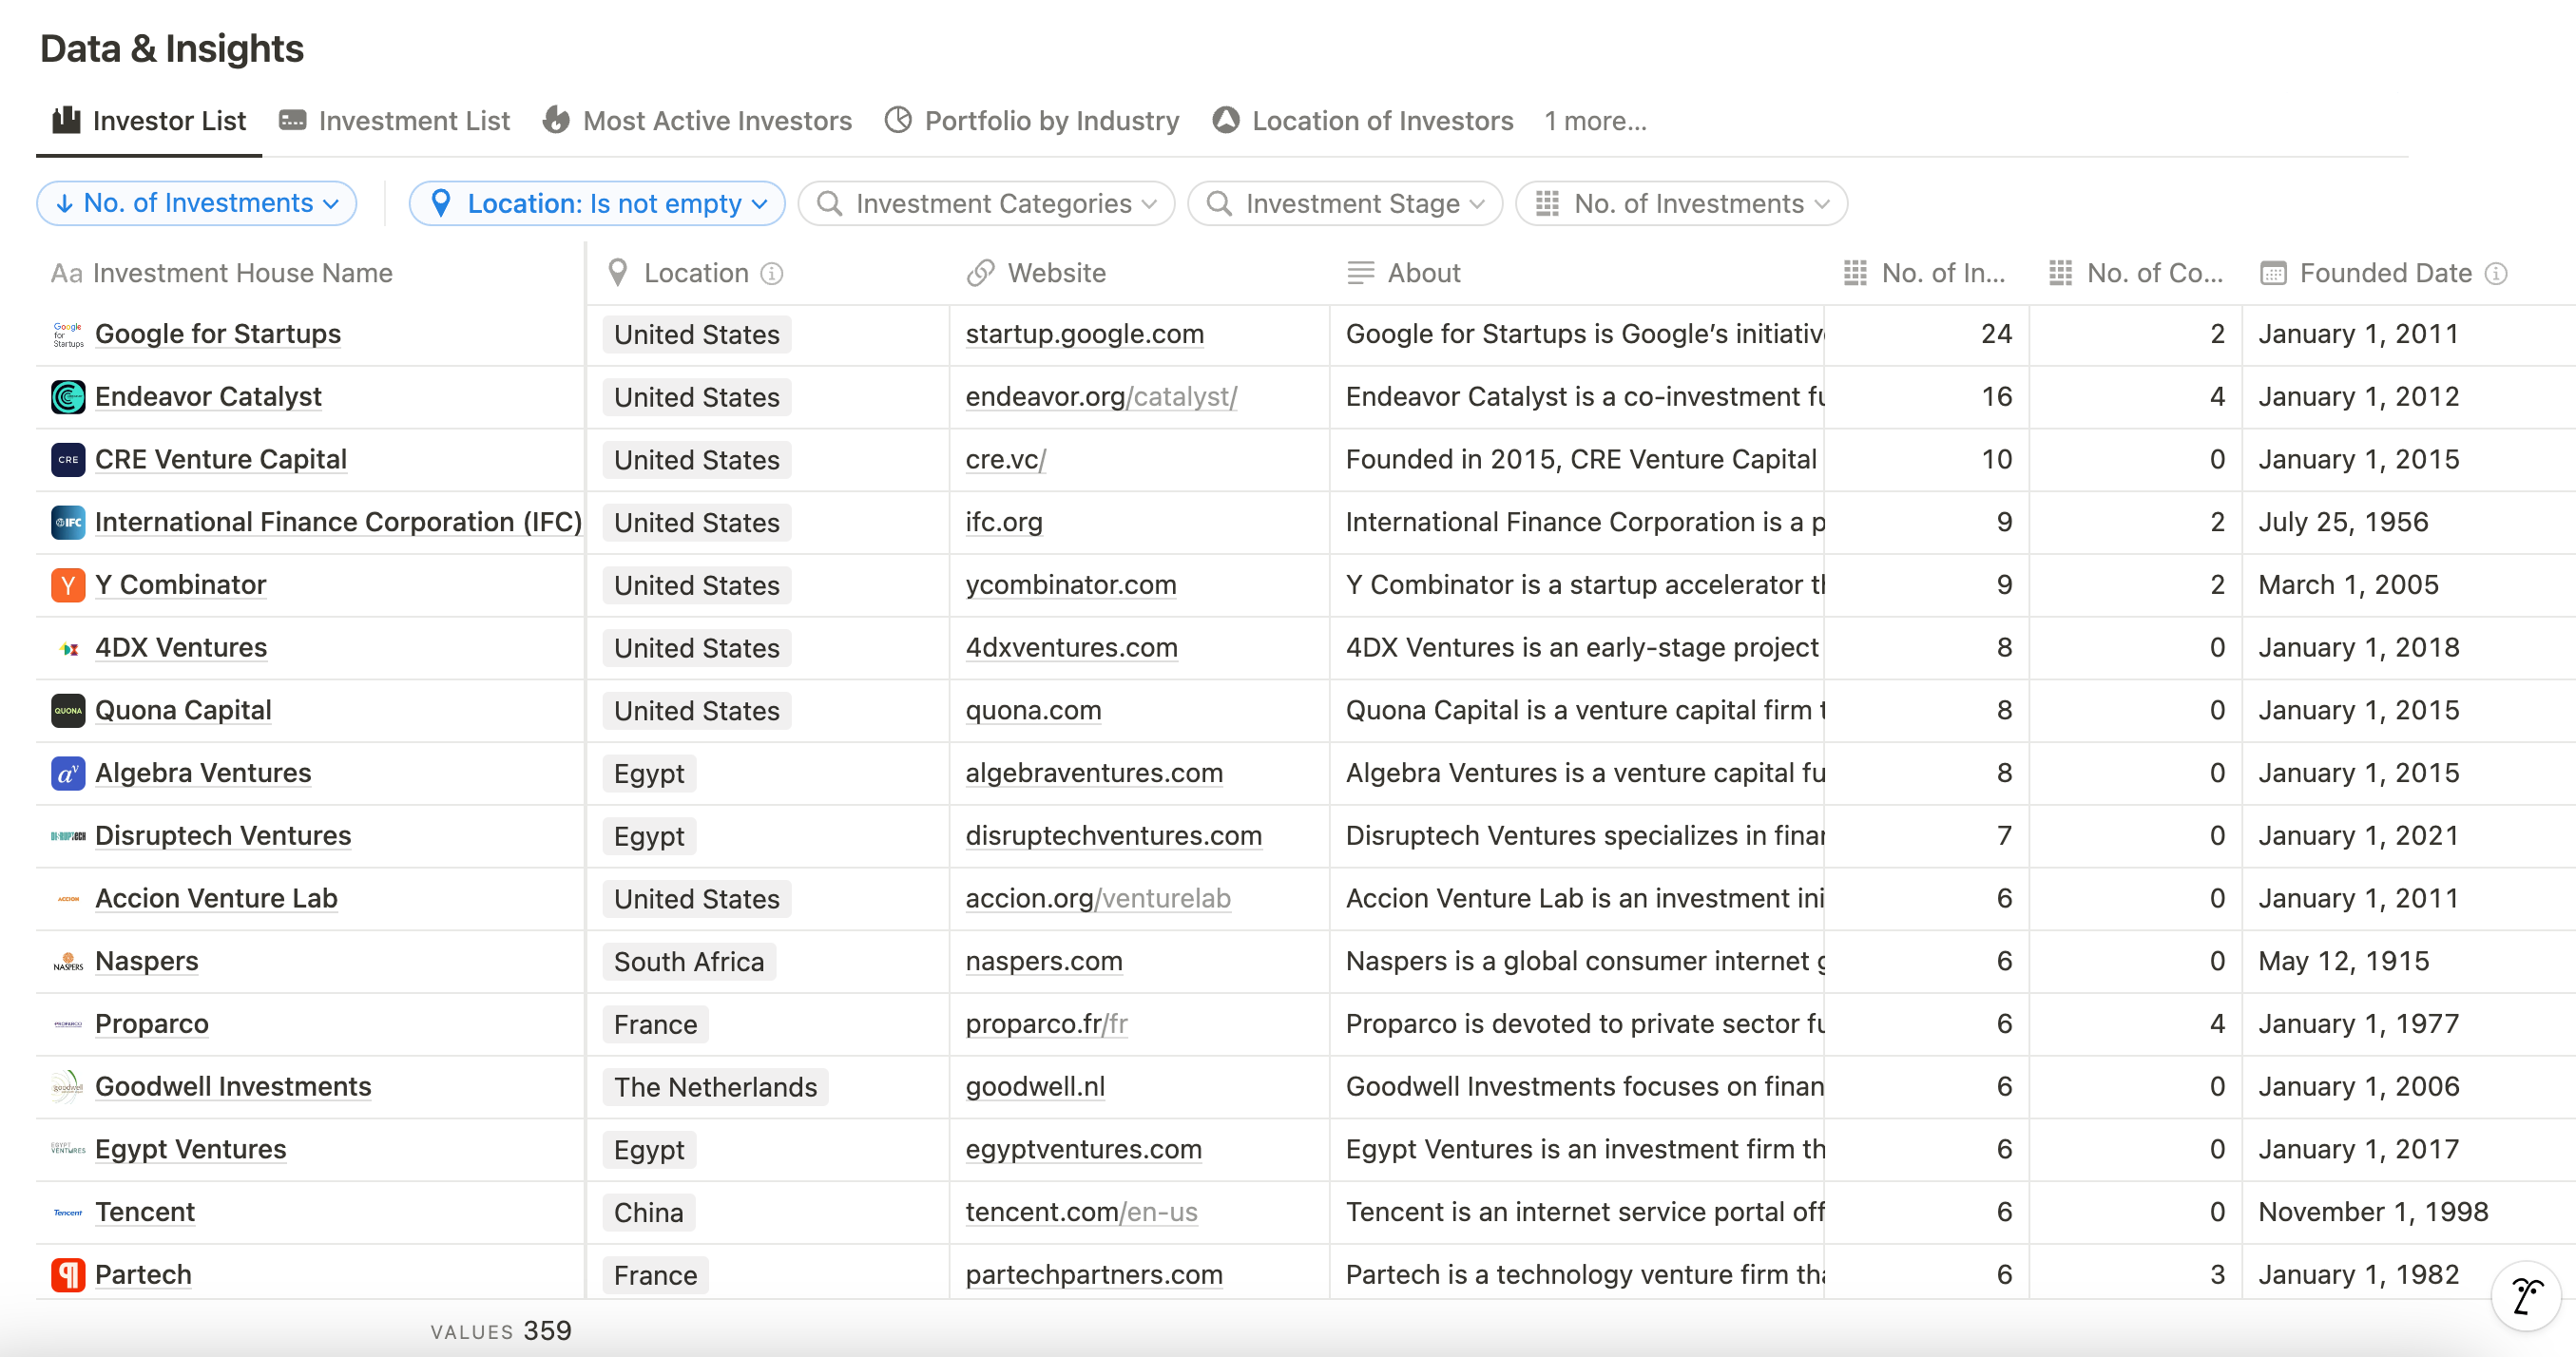Click the Proparco logo icon
The width and height of the screenshot is (2576, 1357).
click(x=68, y=1024)
